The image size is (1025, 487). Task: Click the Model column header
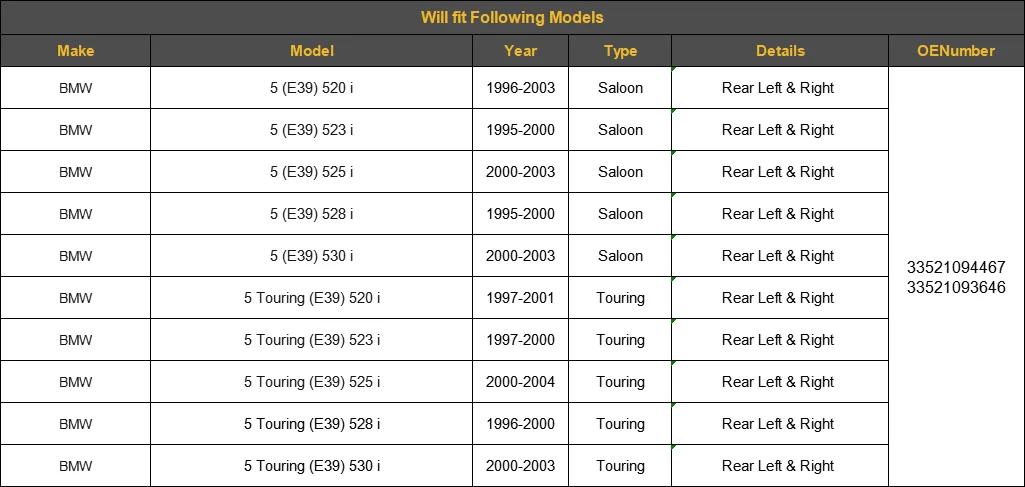pyautogui.click(x=312, y=51)
